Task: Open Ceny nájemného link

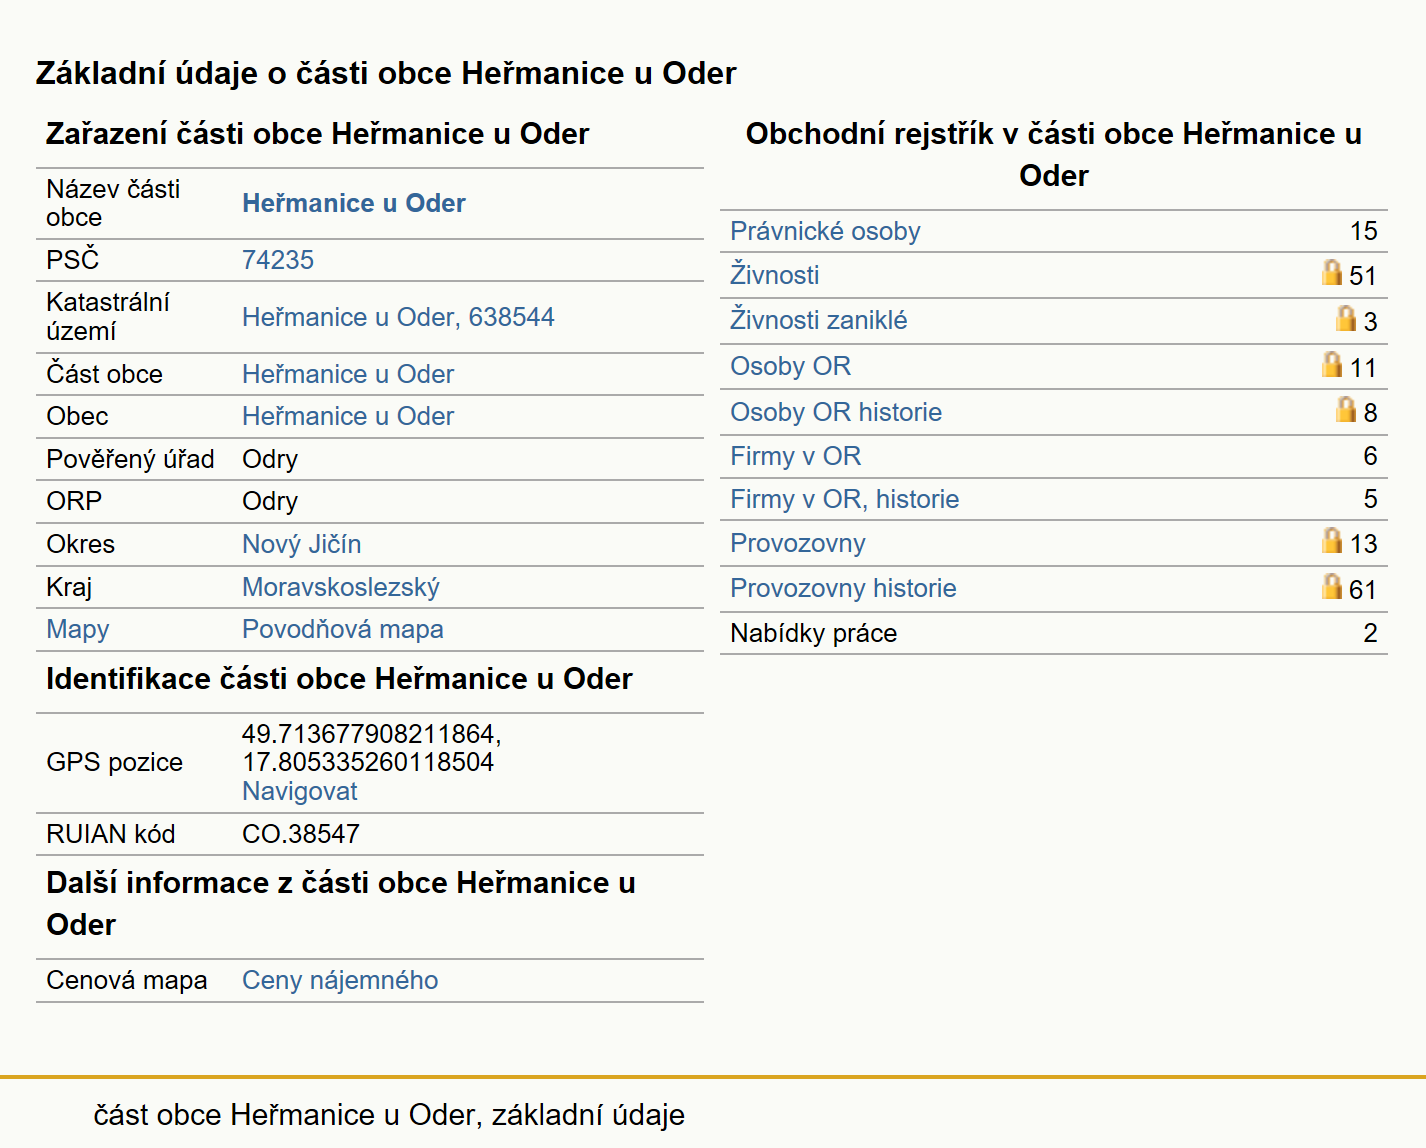Action: point(340,980)
